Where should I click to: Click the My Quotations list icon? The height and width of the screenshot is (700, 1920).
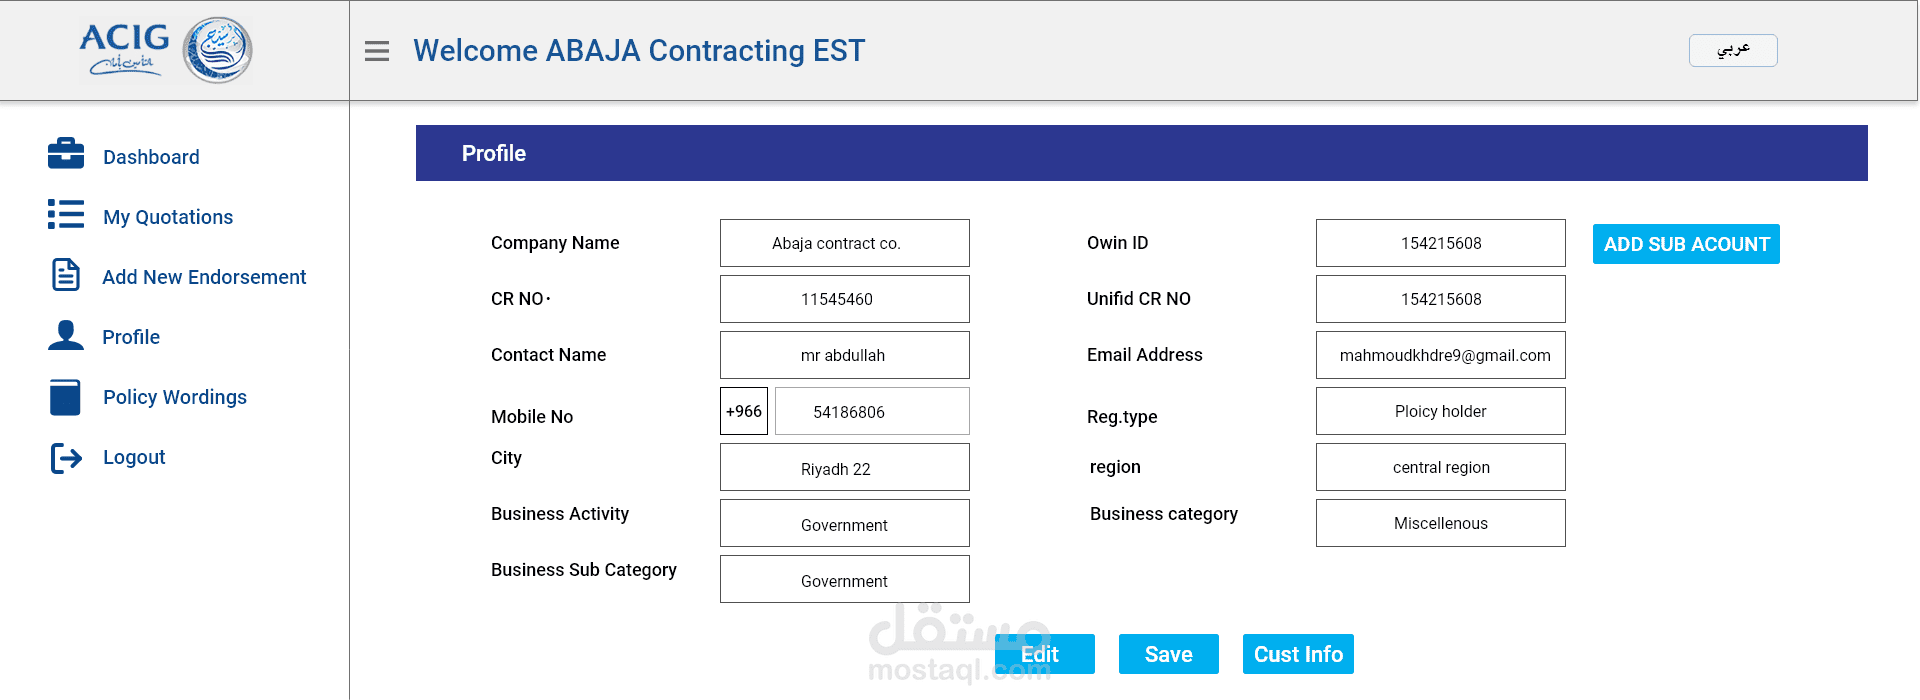66,214
